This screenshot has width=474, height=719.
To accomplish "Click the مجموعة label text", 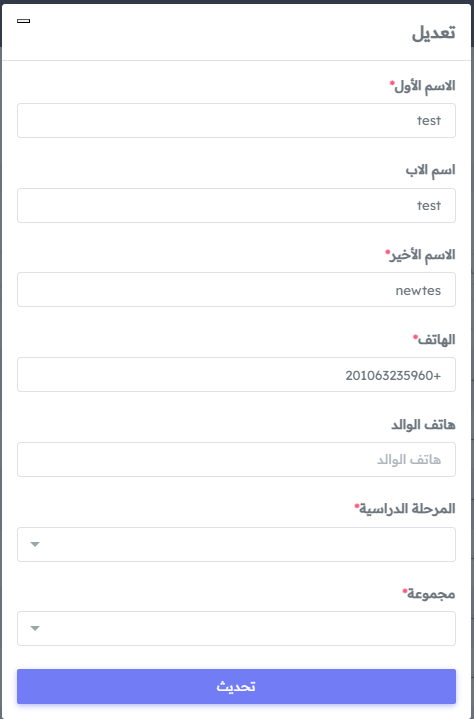I will (x=431, y=594).
